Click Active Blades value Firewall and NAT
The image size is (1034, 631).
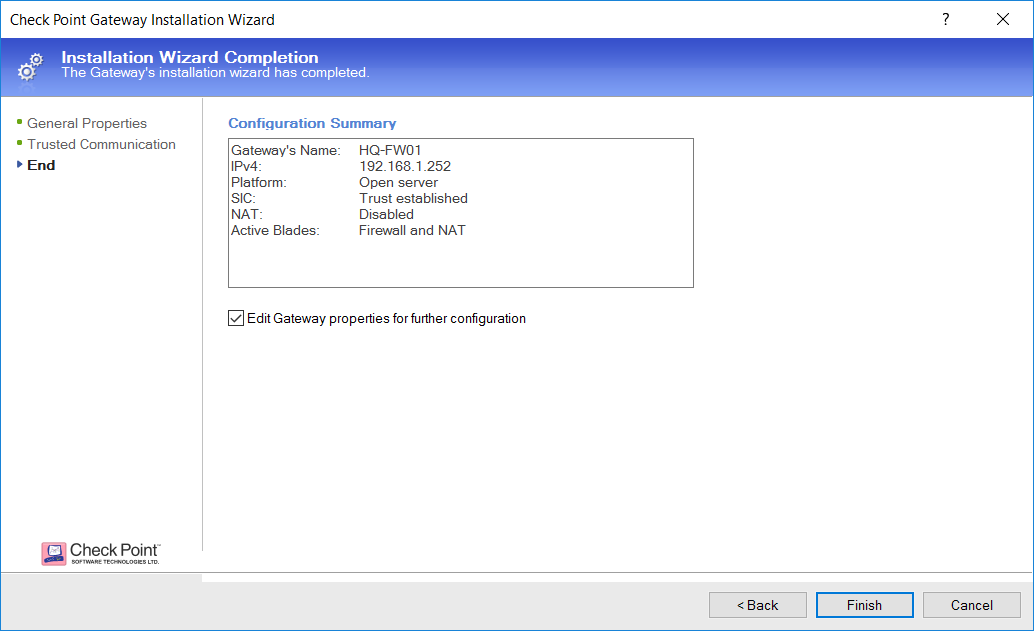(412, 230)
